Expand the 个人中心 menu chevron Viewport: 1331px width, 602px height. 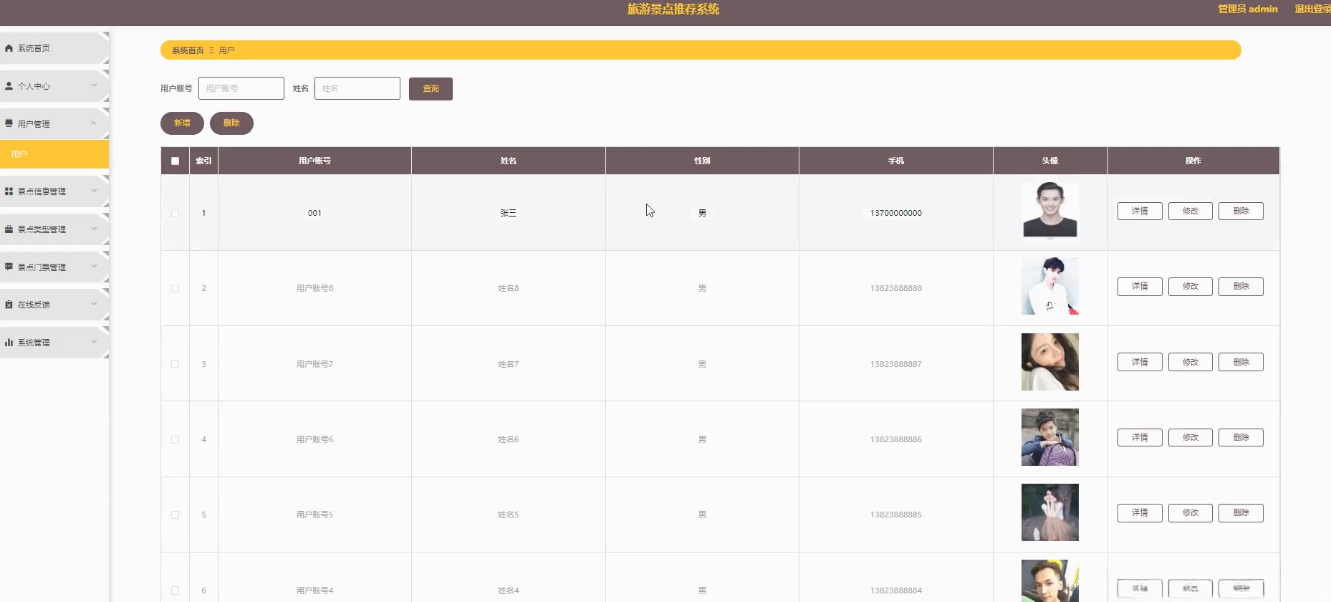[x=94, y=86]
